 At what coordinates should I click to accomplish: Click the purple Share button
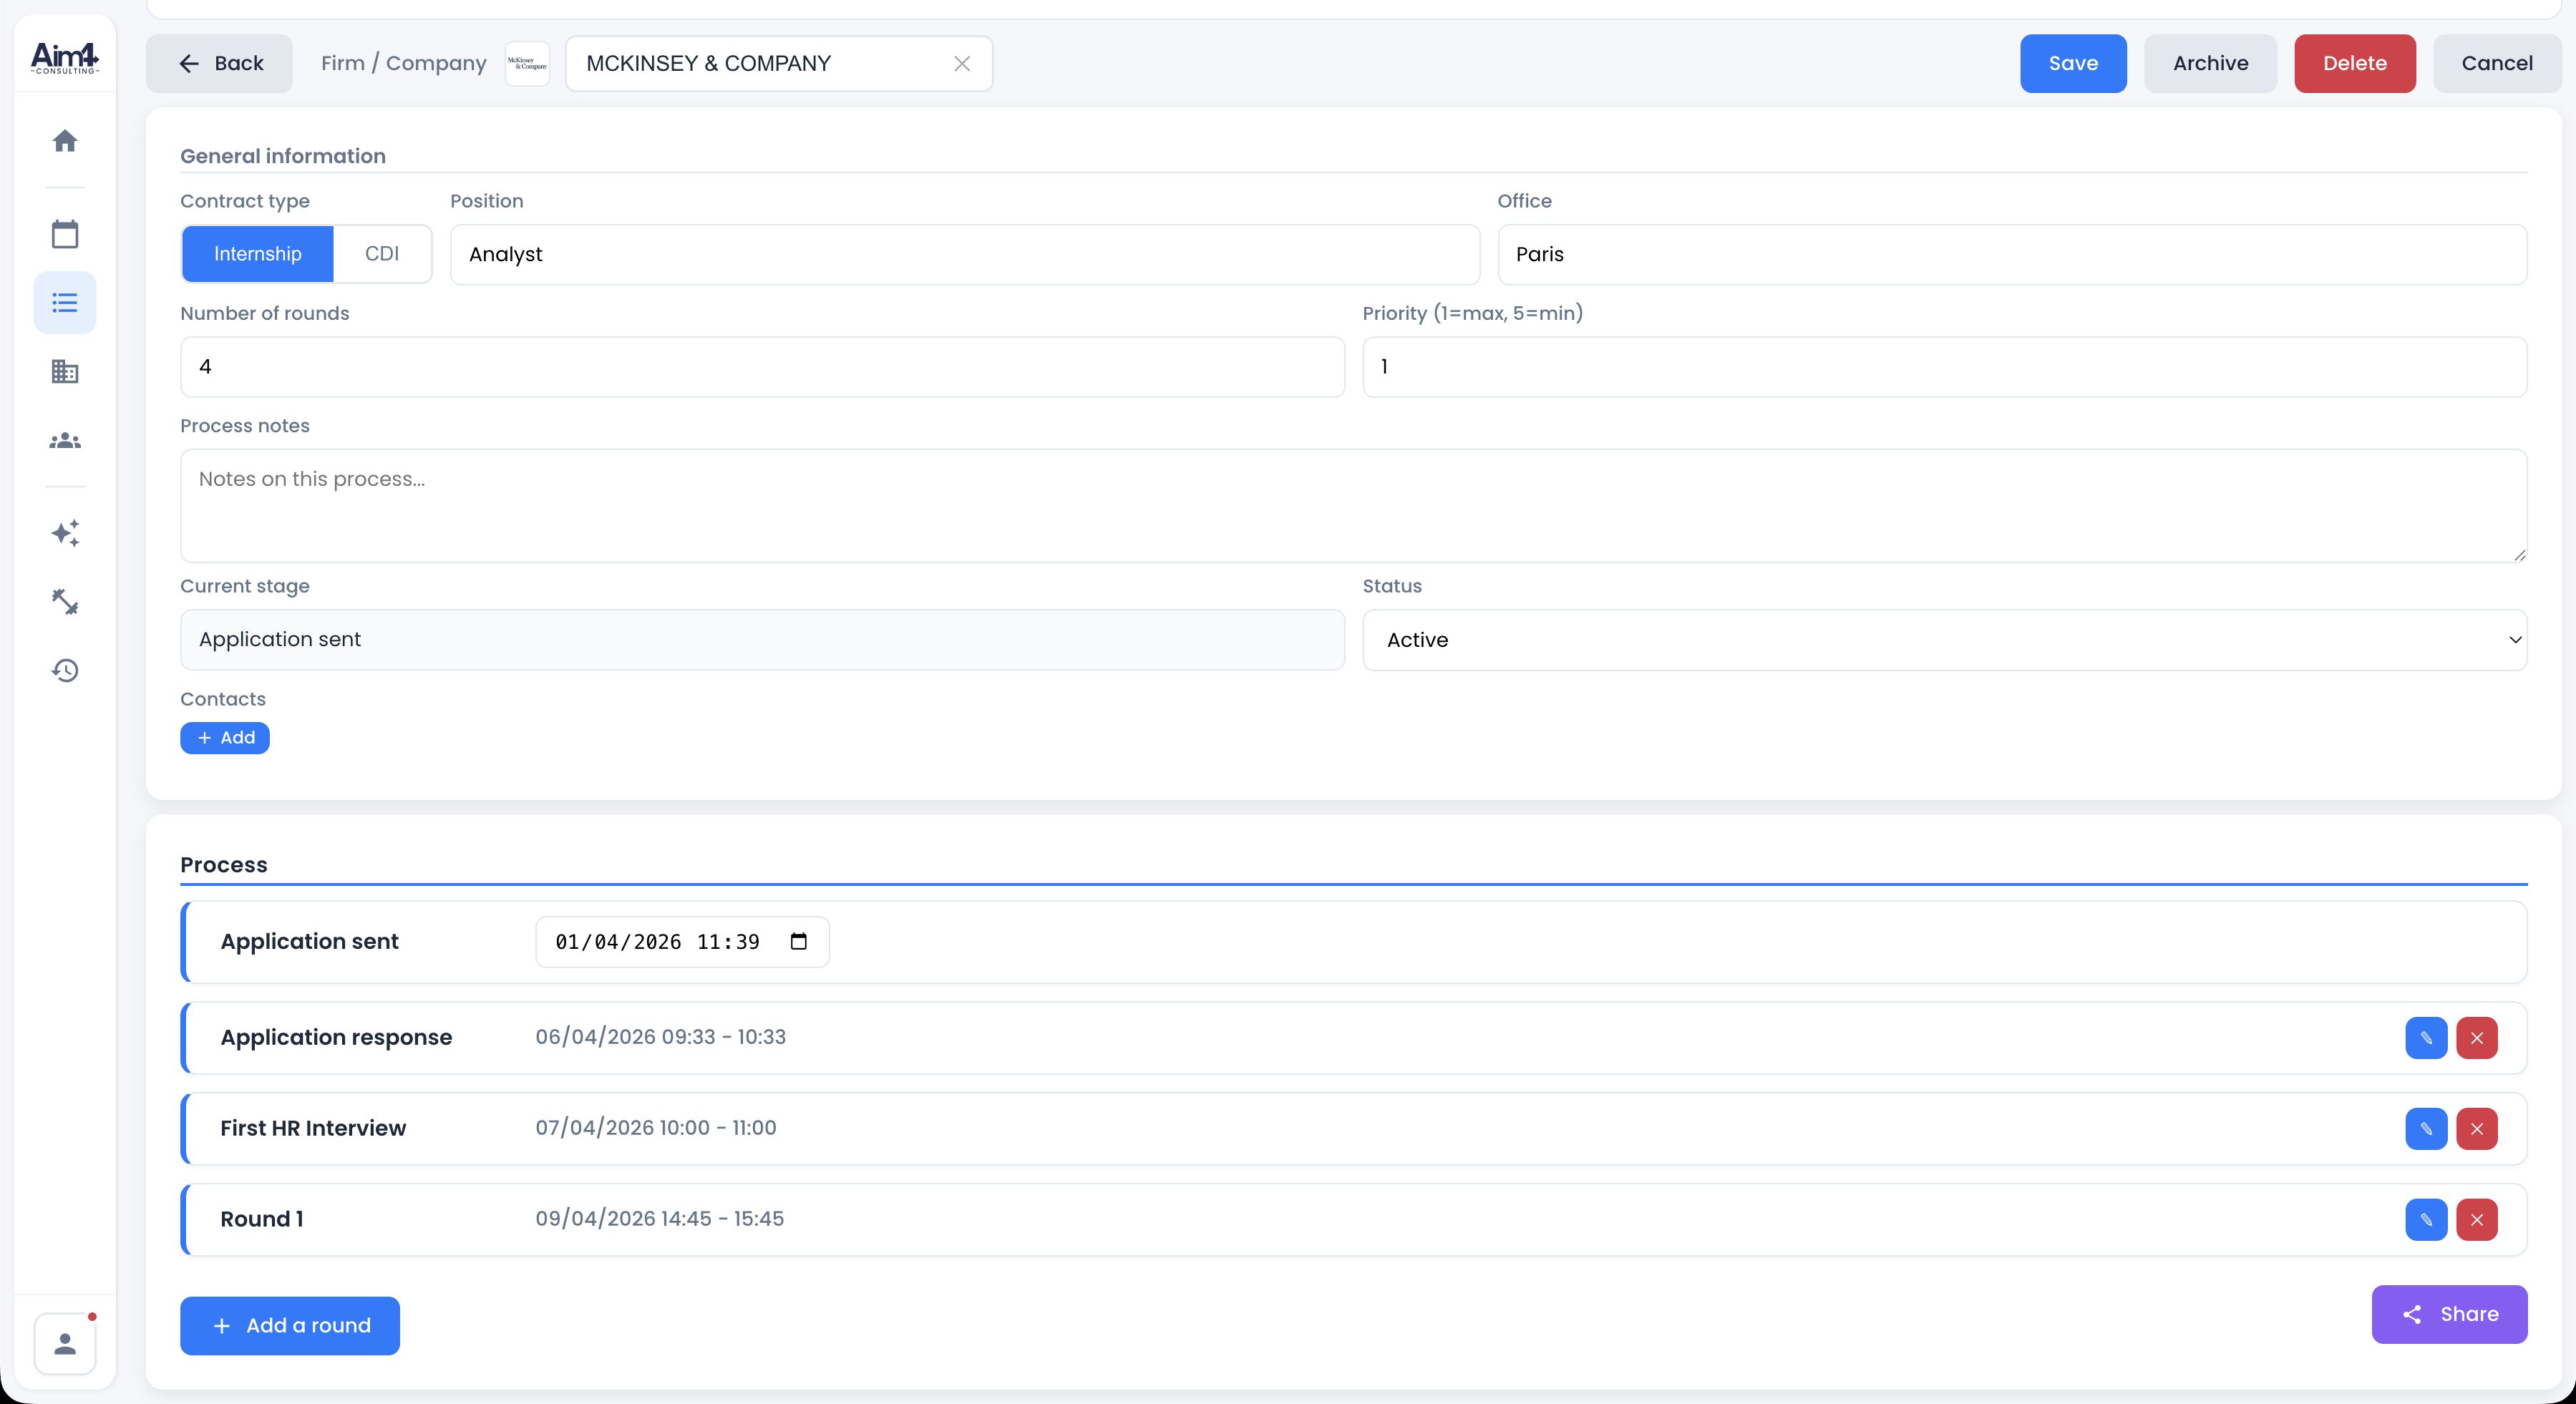[x=2449, y=1315]
